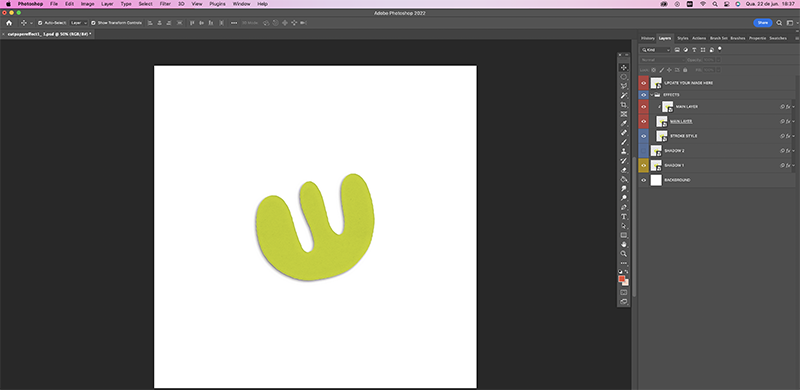Show the SHADOW 2 layer
800x390 pixels.
tap(643, 151)
